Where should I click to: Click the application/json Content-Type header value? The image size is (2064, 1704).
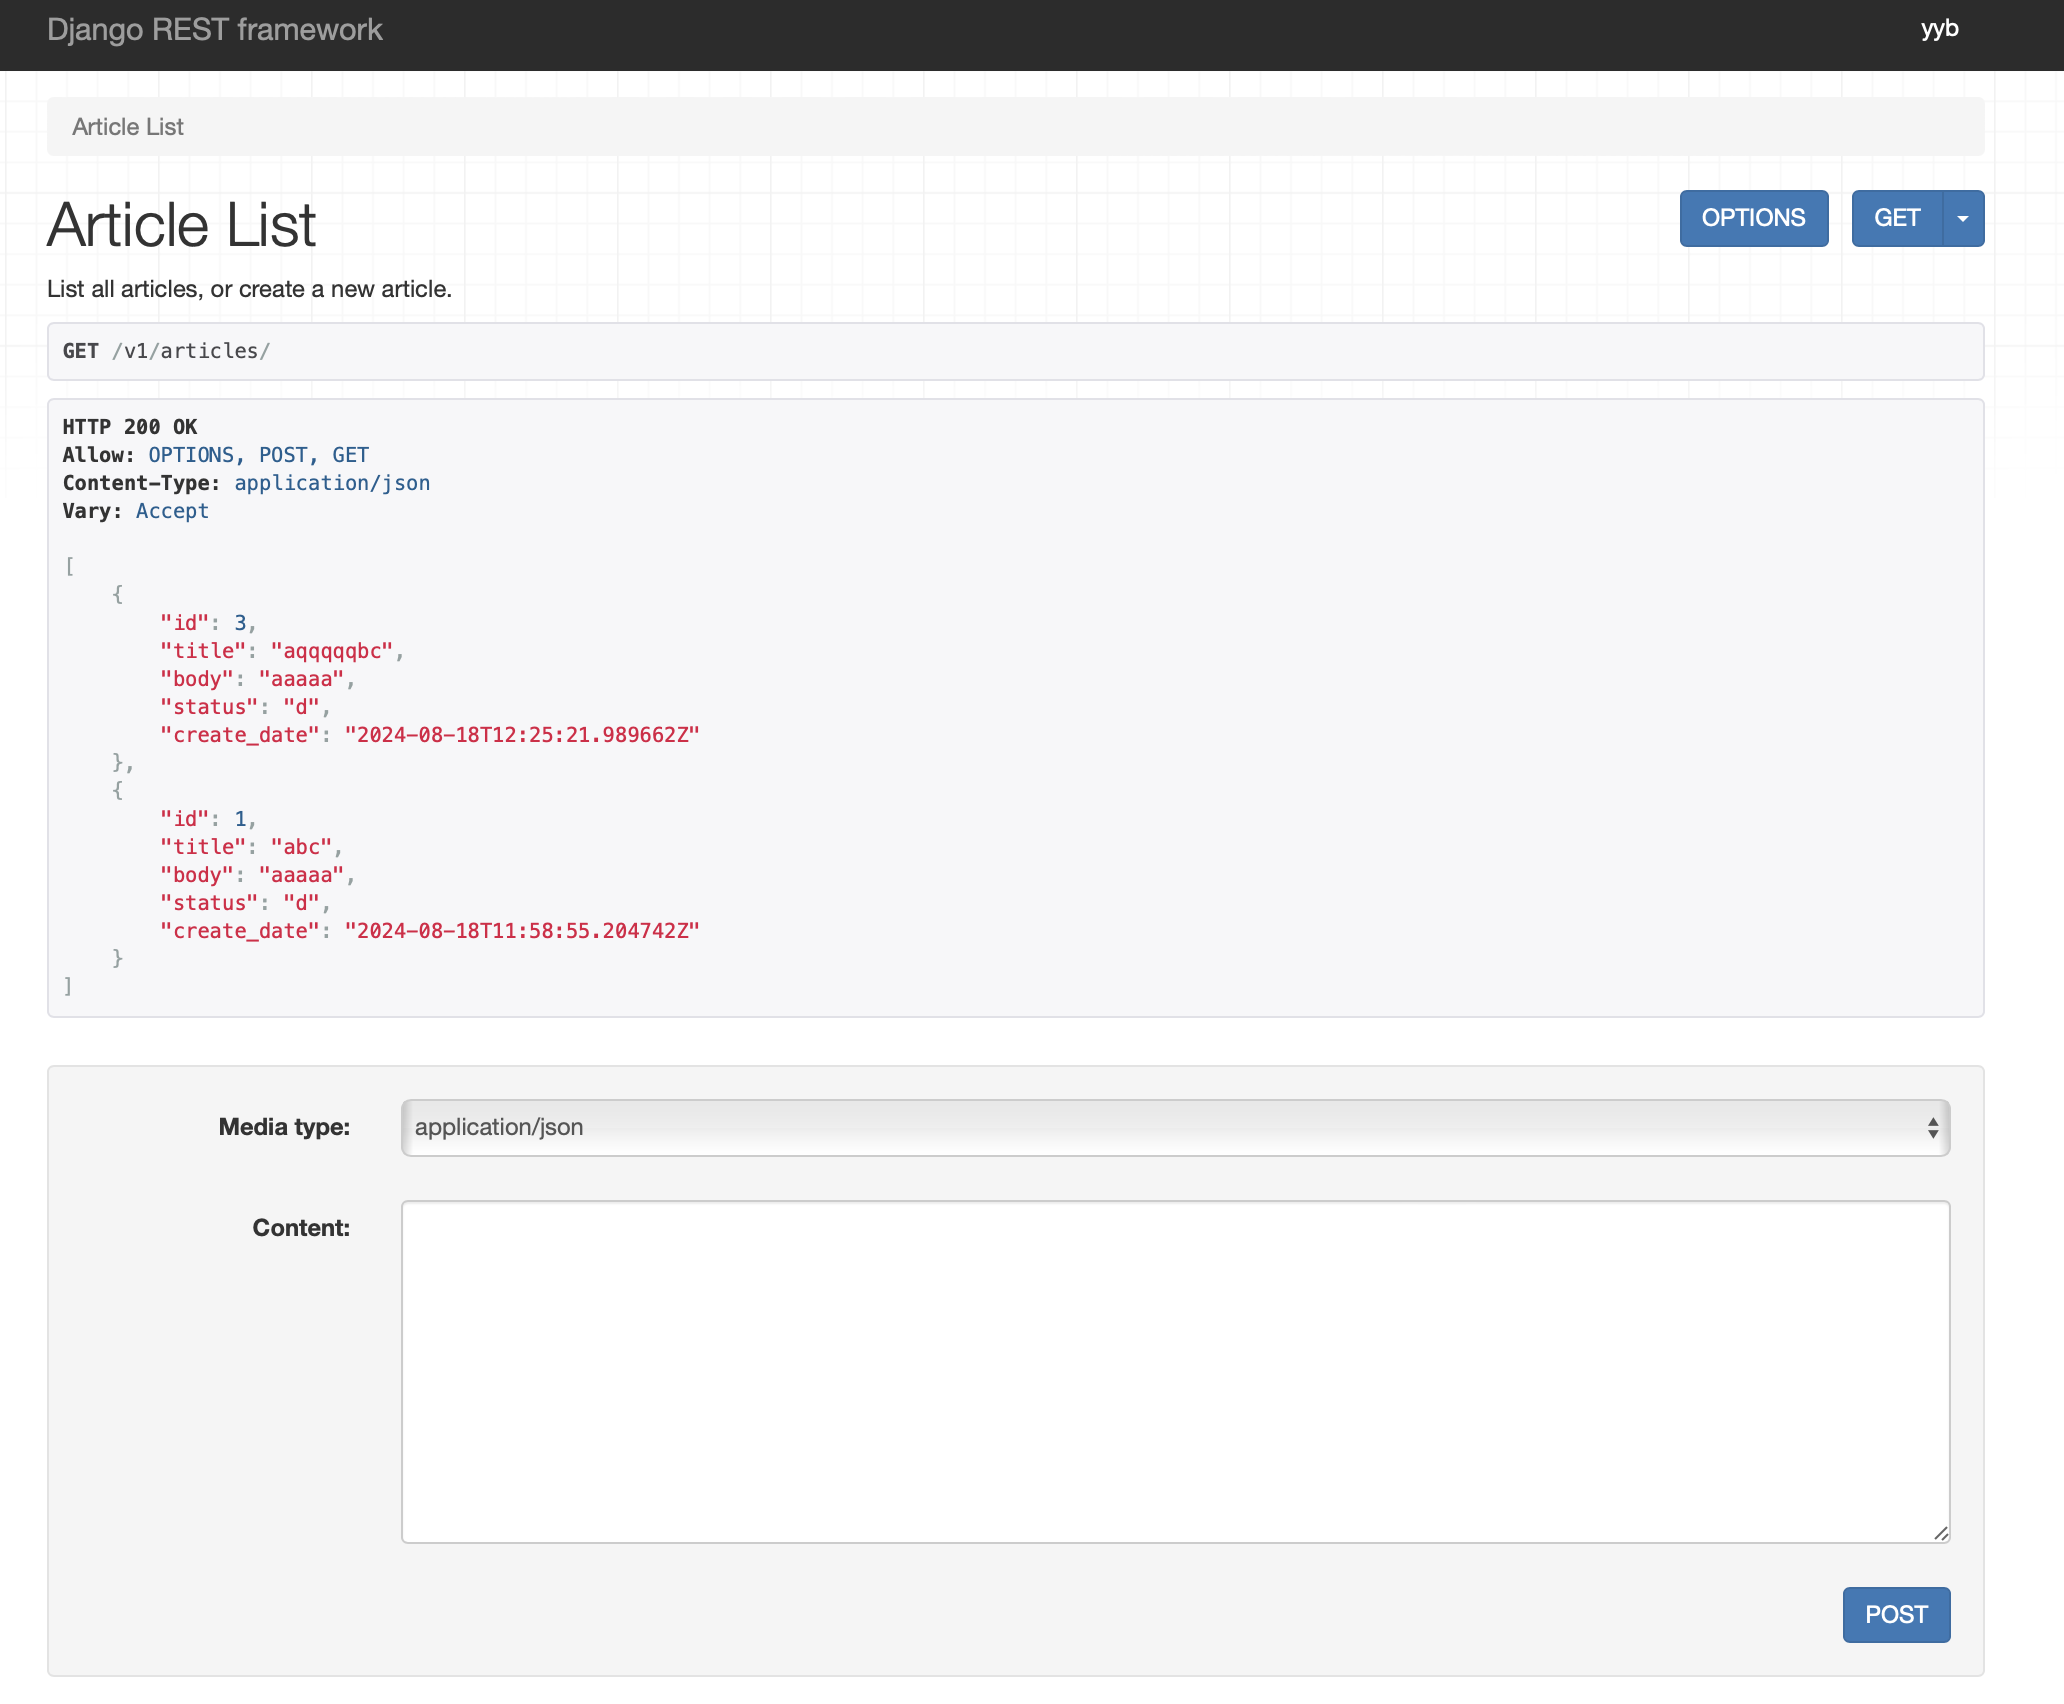point(332,483)
